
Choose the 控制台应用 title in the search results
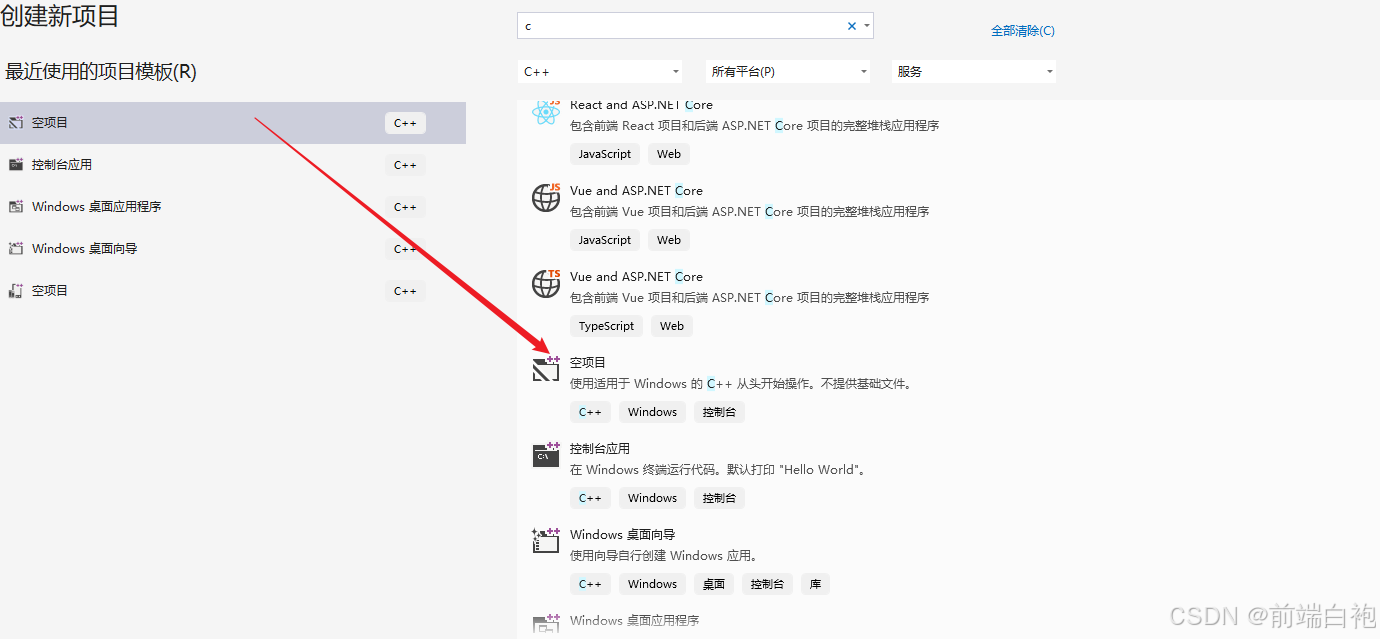pos(600,449)
